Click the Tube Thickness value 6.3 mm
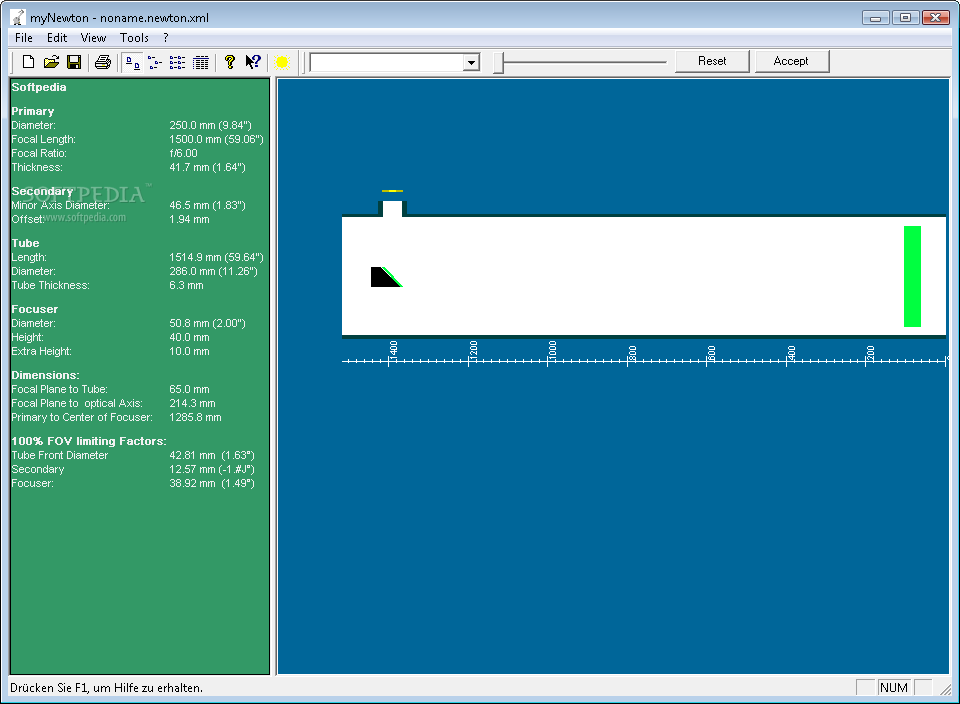This screenshot has height=704, width=960. pos(186,286)
